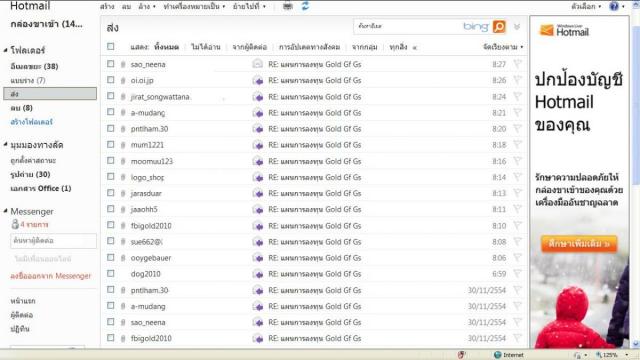Click the print icon in top toolbar
Image resolution: width=640 pixels, height=360 pixels.
[288, 6]
